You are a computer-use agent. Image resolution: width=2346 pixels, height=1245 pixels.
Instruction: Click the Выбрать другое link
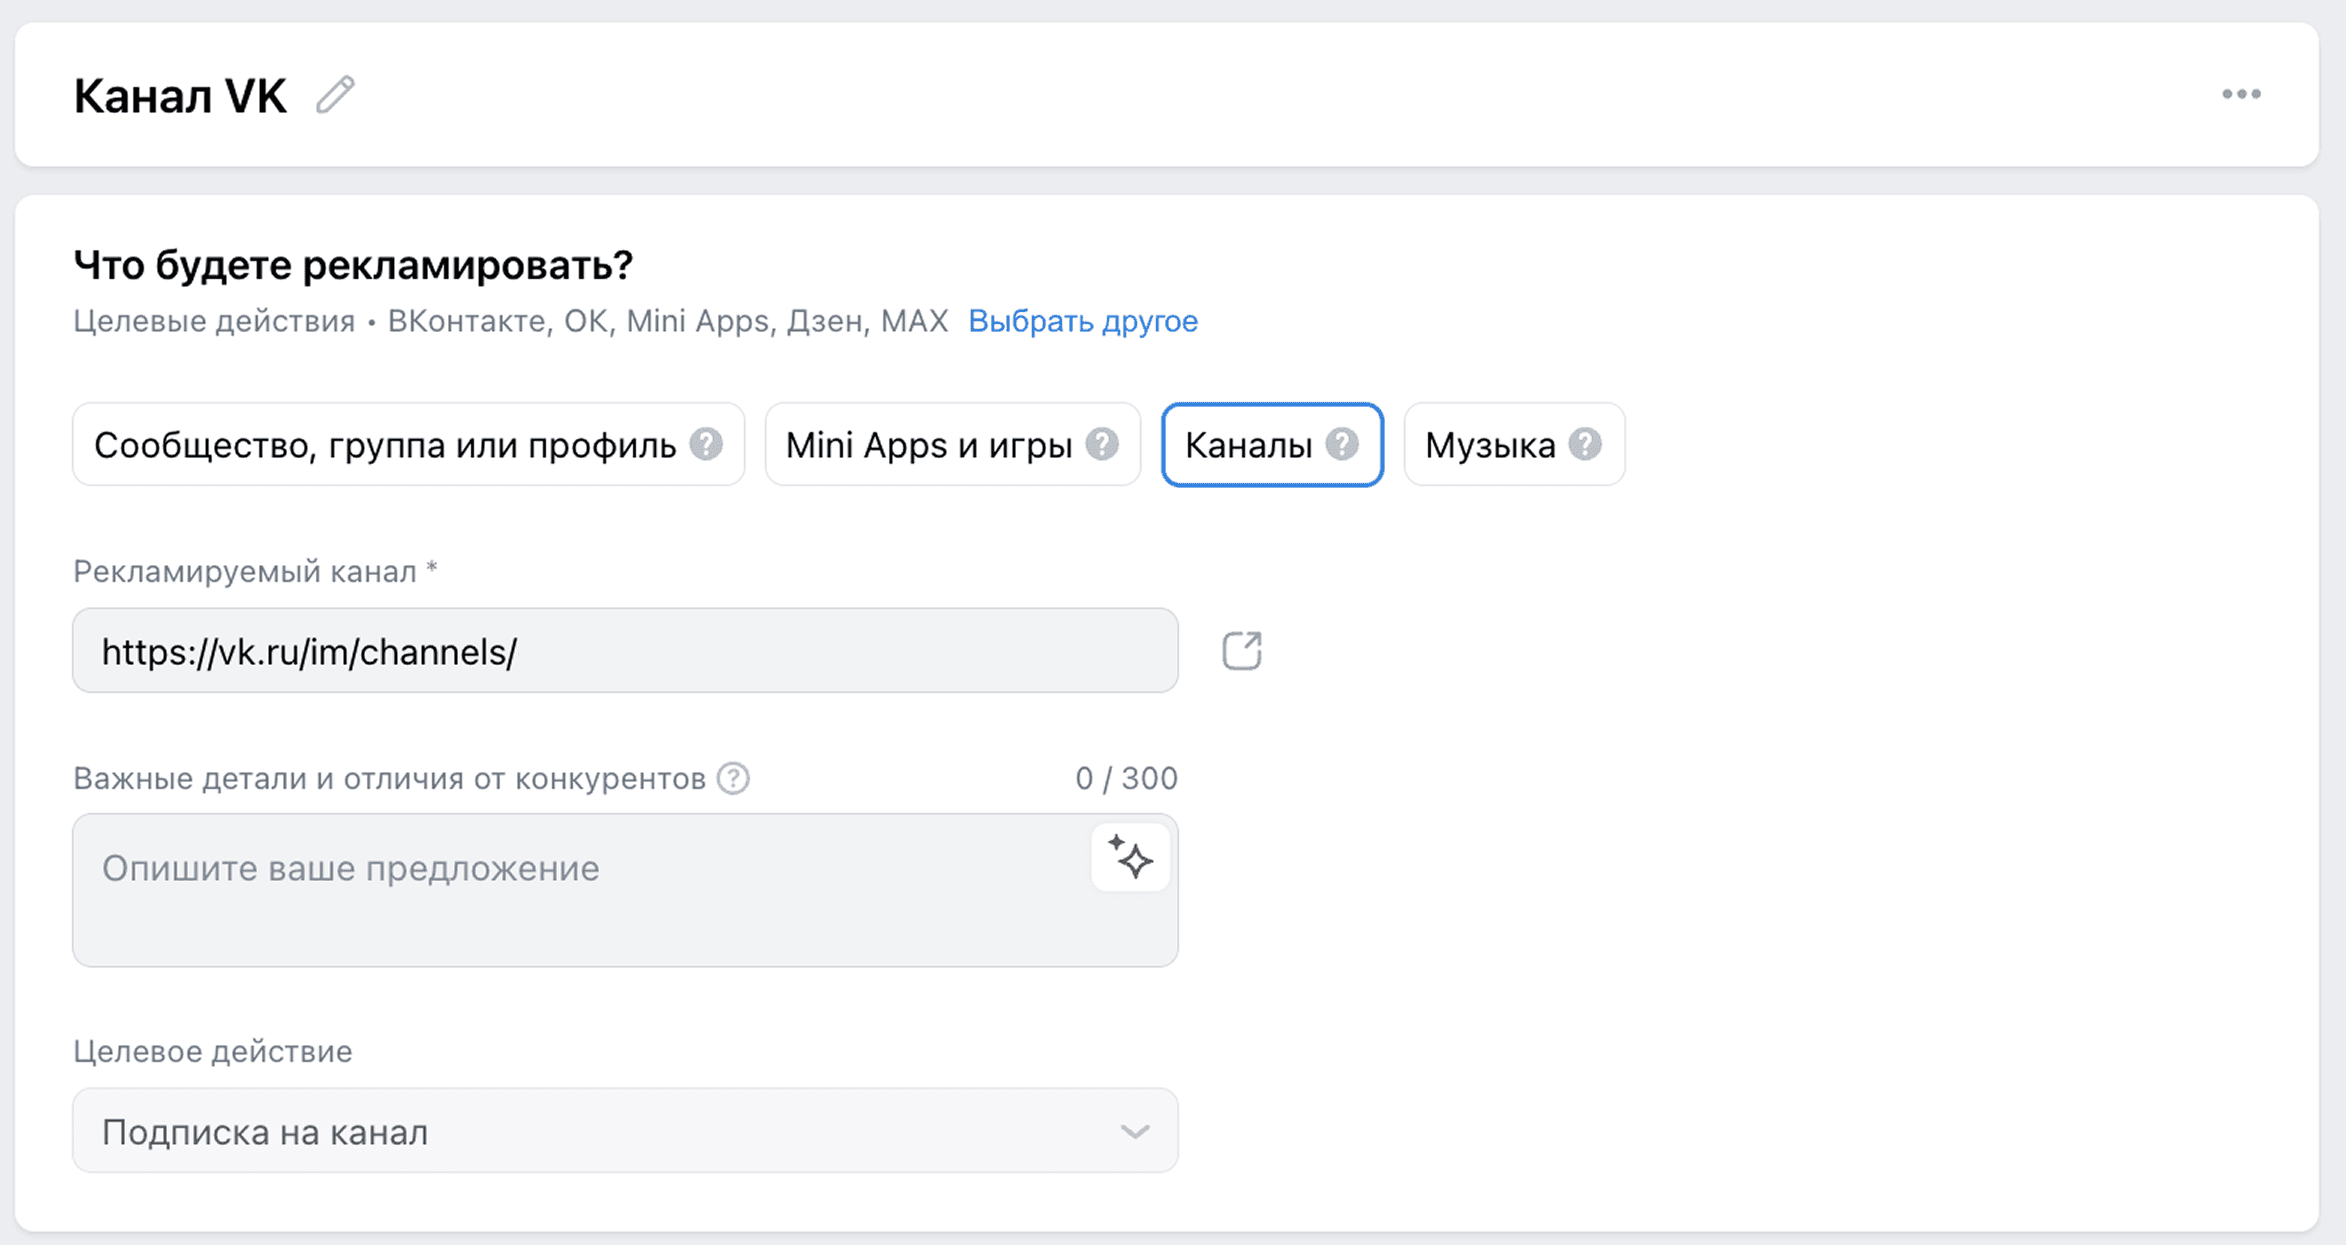click(x=1083, y=321)
